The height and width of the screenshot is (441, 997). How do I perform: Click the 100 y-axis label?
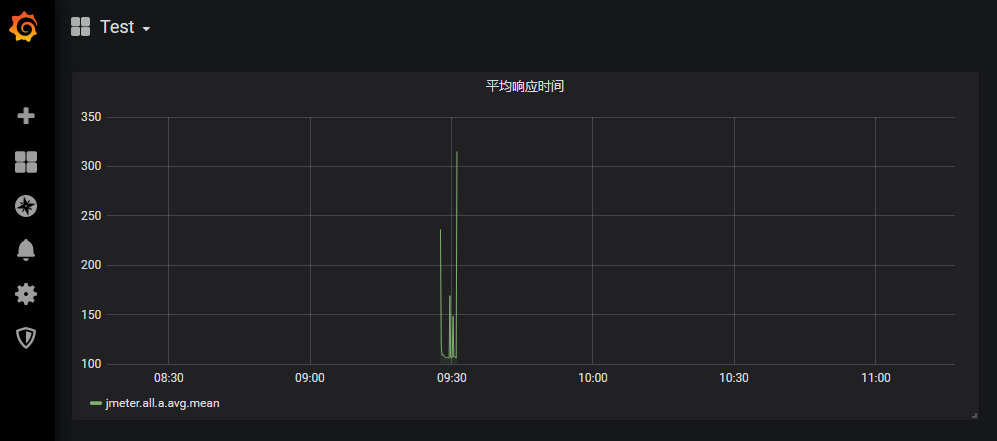92,364
